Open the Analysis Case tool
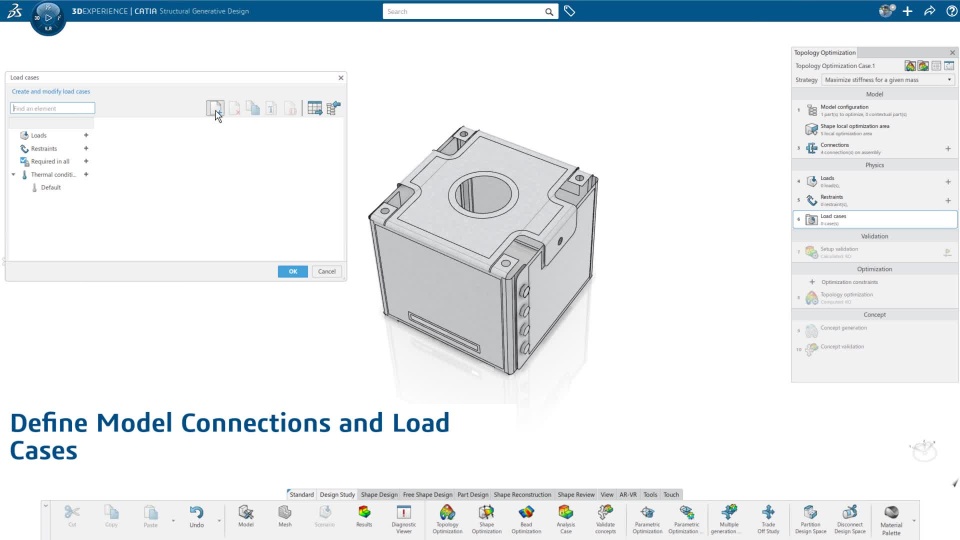The height and width of the screenshot is (540, 960). tap(566, 519)
